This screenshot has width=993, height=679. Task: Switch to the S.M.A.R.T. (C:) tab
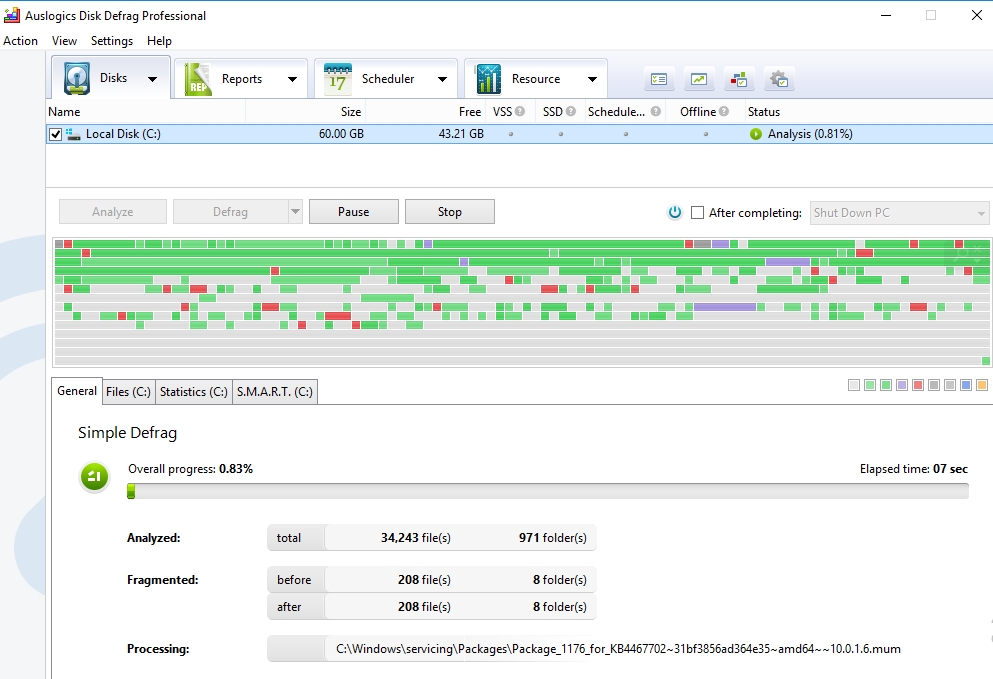275,392
